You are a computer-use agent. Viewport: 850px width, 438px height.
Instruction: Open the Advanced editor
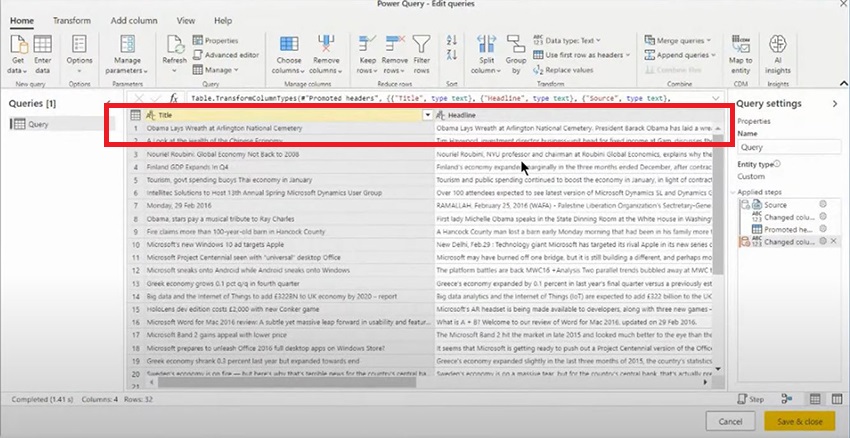coord(226,55)
